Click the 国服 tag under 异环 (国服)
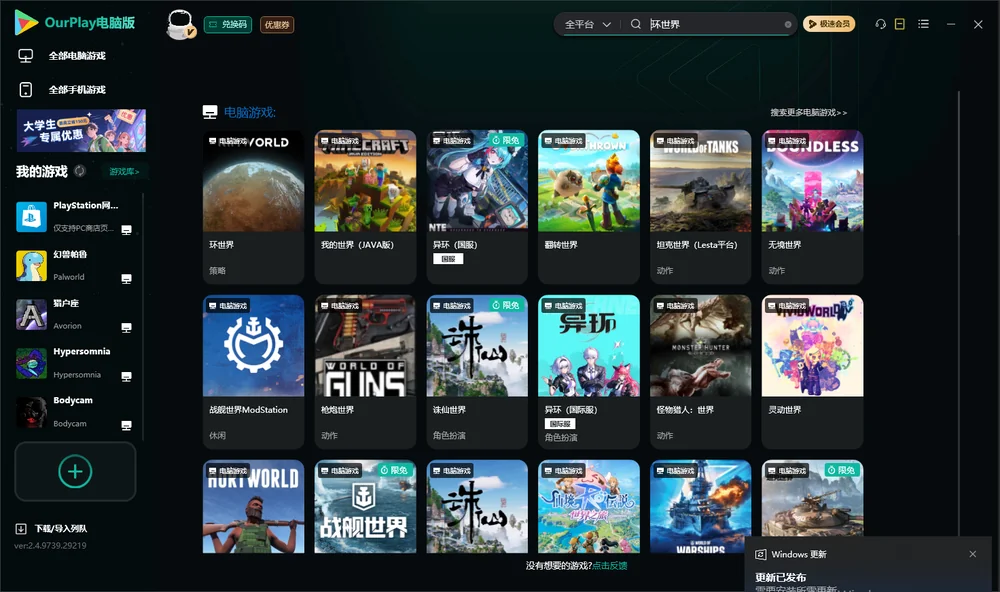 [448, 259]
